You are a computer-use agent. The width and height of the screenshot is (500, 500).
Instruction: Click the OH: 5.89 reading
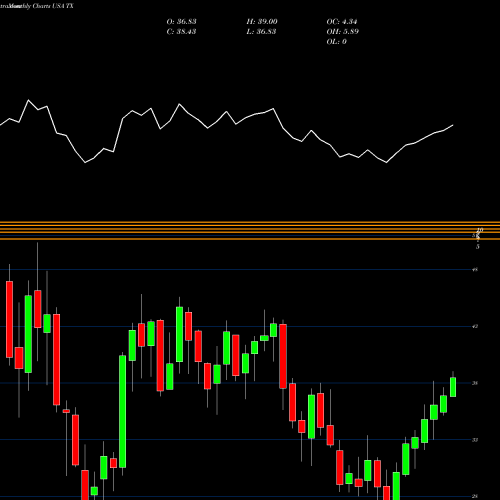[343, 32]
